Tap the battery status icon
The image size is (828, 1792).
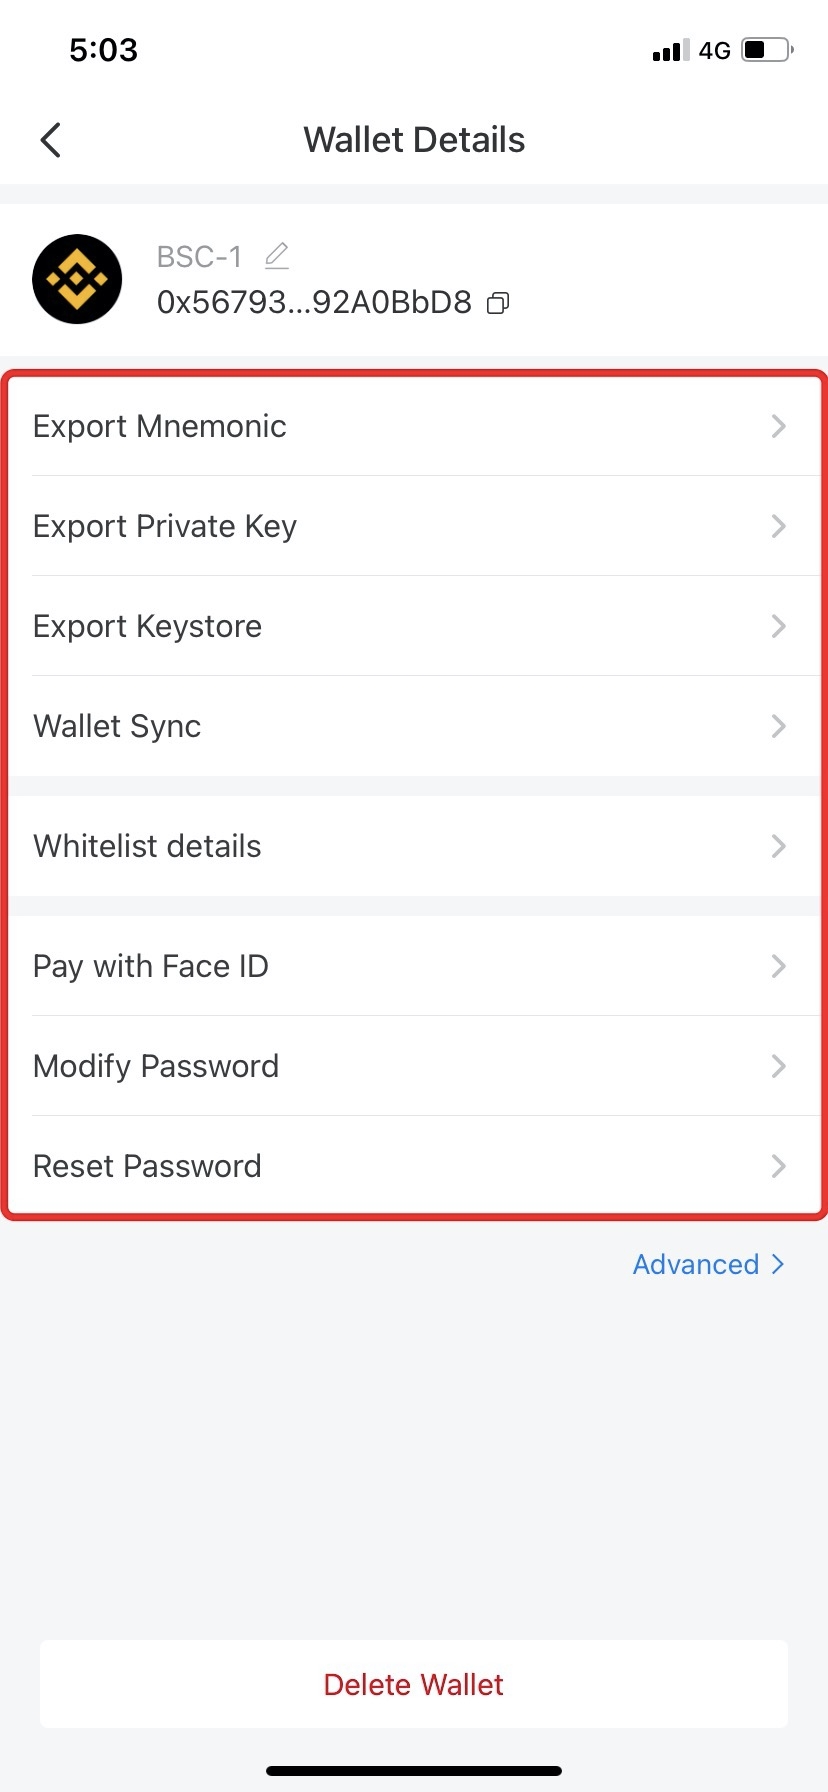click(x=767, y=50)
